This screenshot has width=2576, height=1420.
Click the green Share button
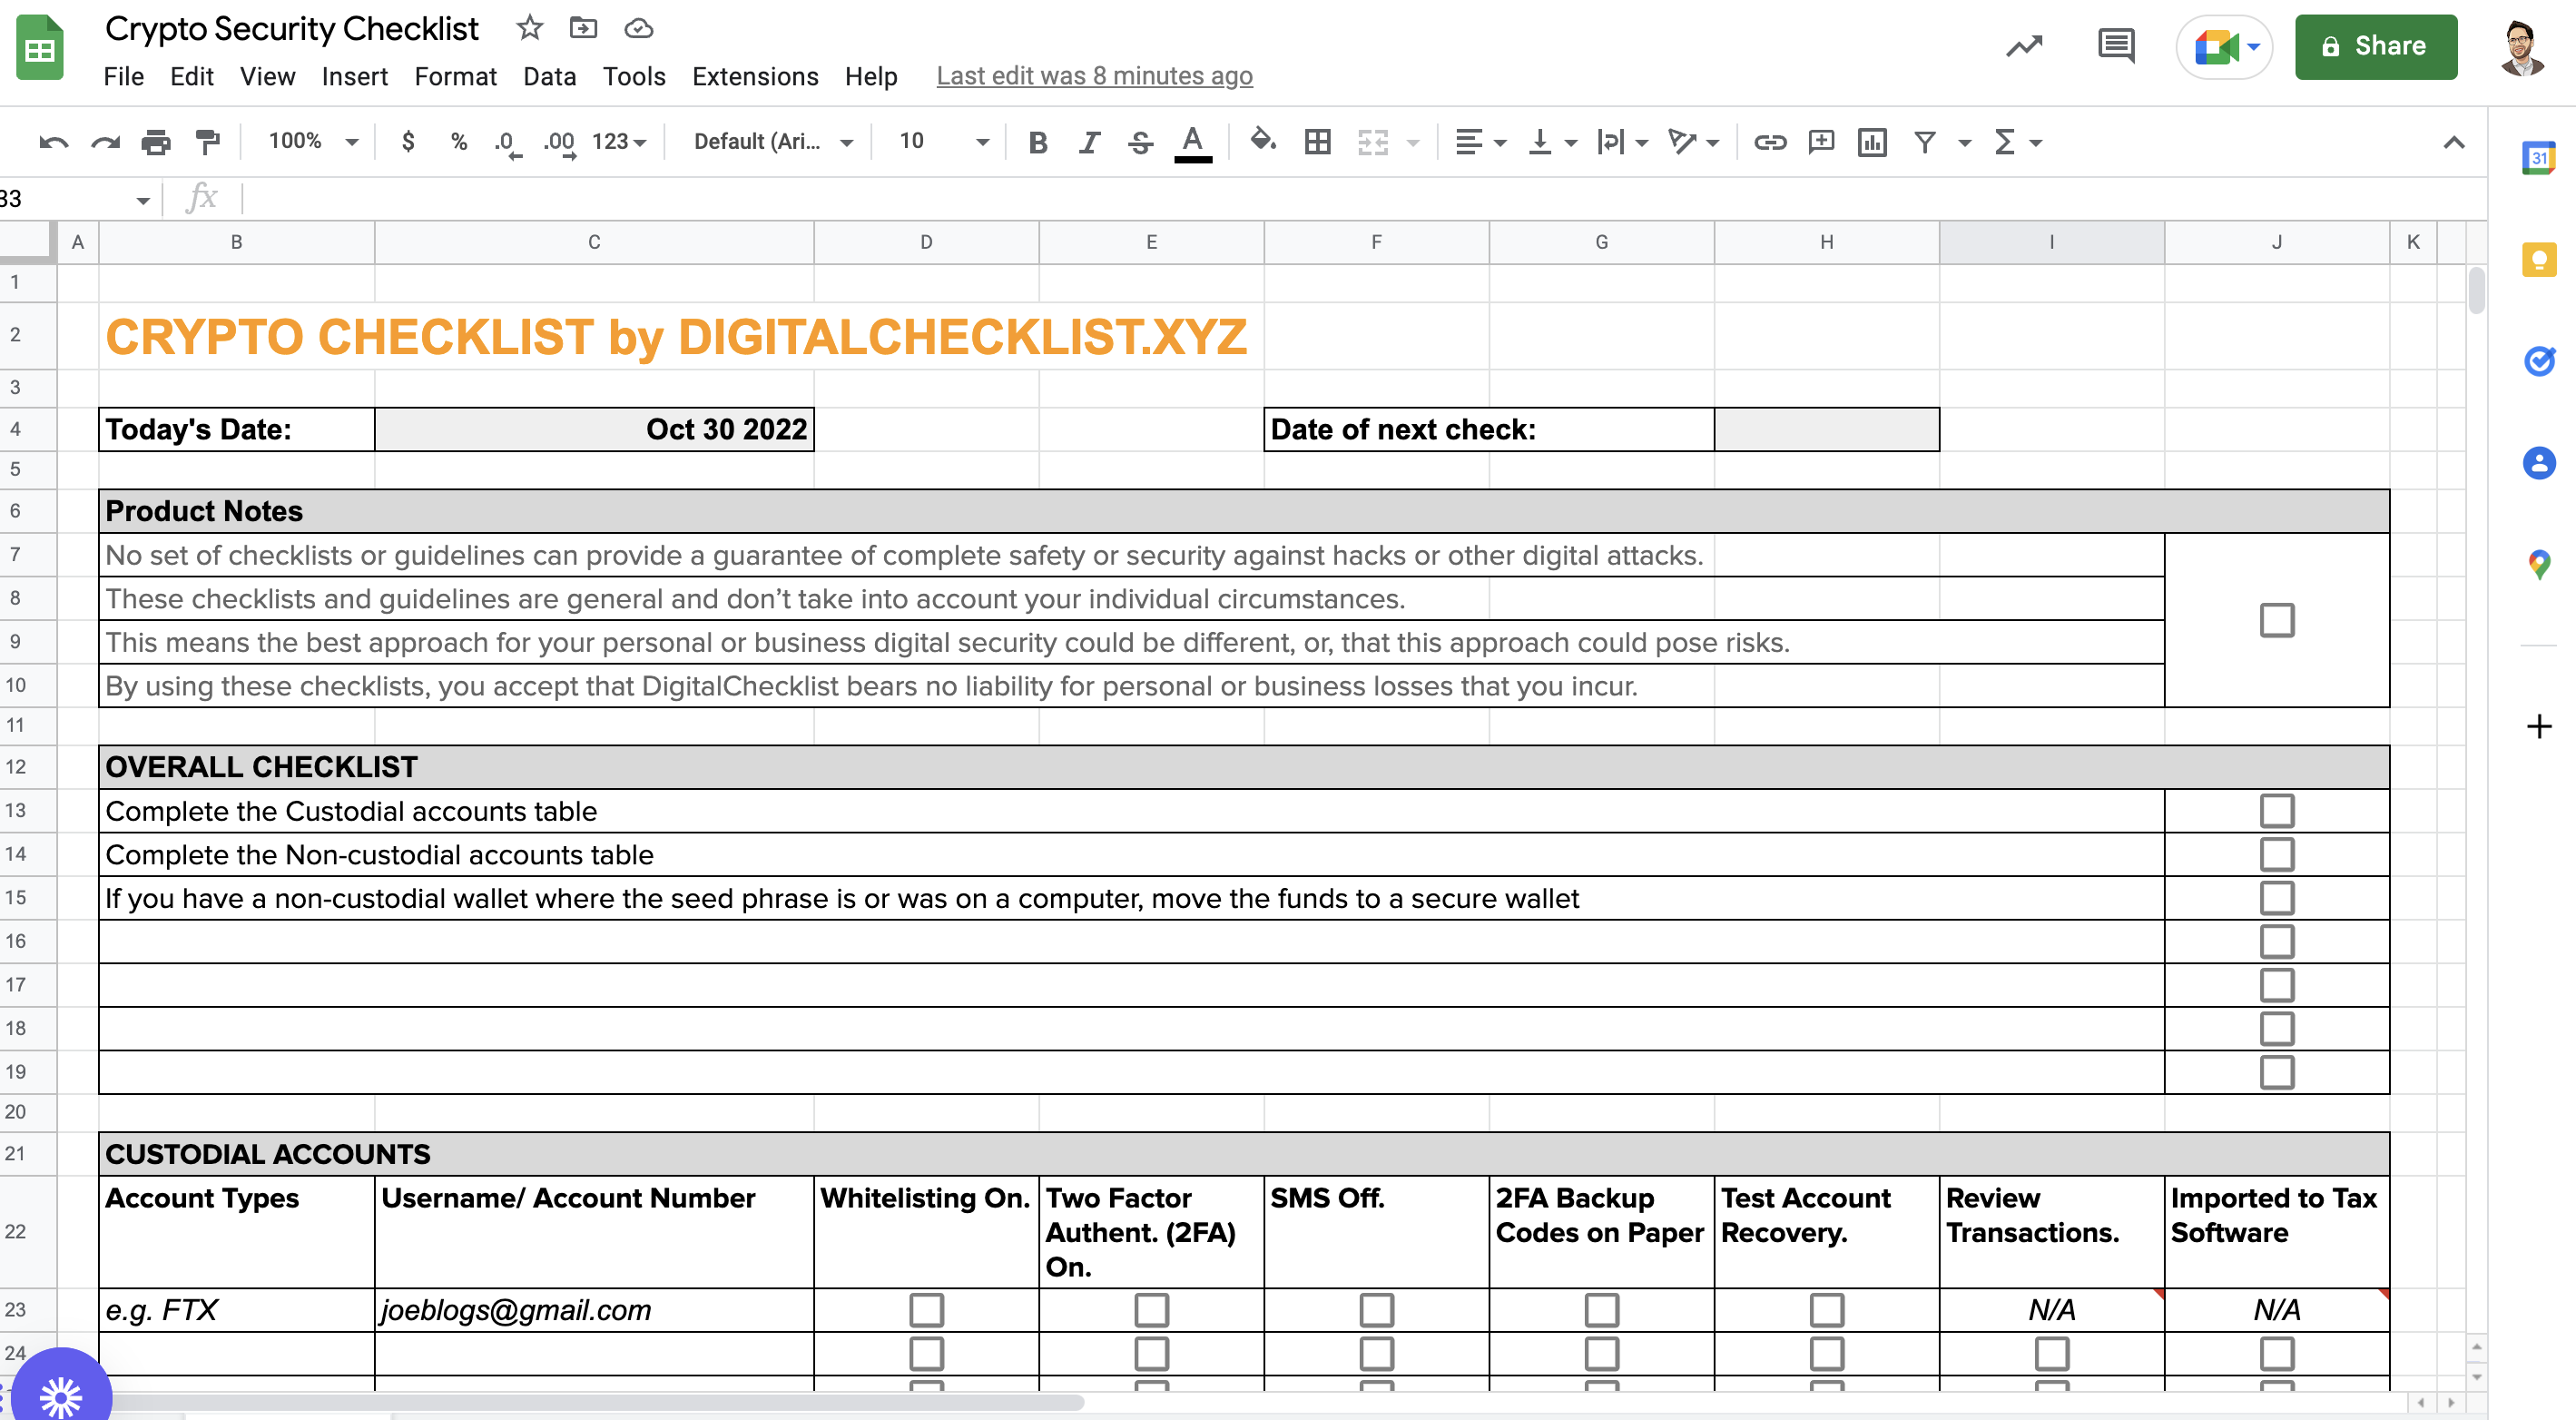(x=2376, y=46)
